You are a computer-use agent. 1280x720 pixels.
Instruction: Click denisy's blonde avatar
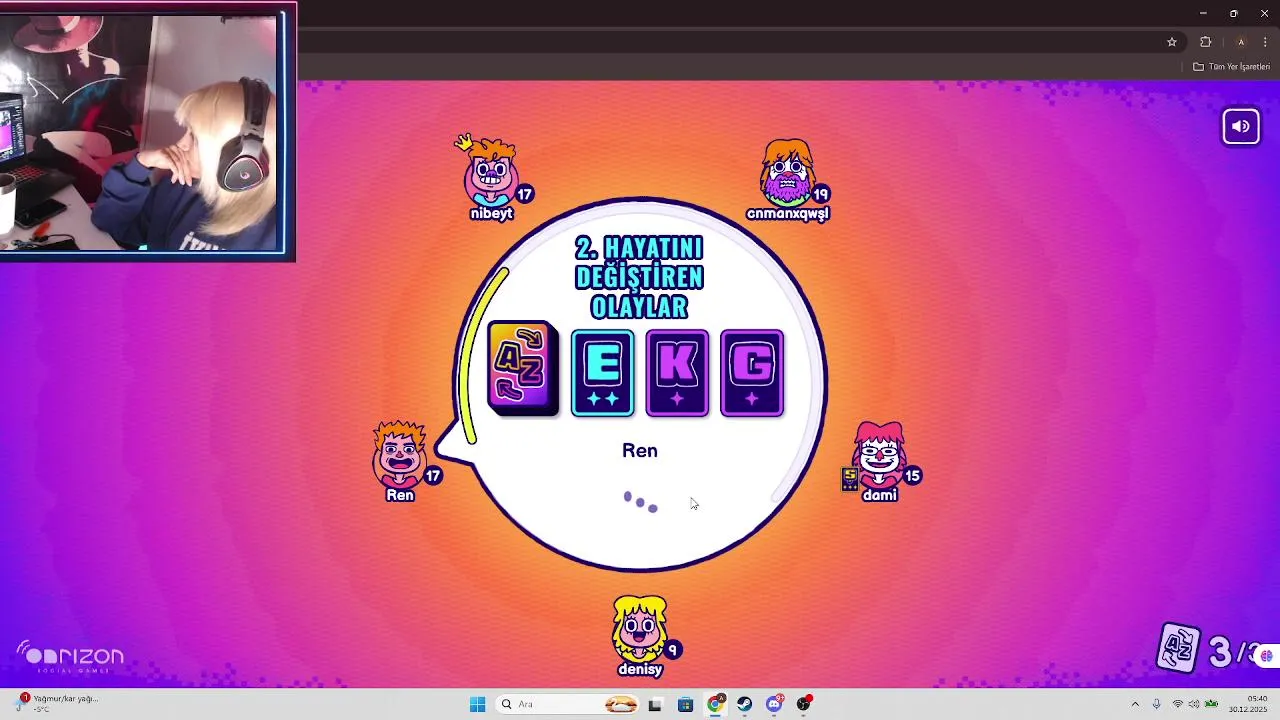pos(640,628)
